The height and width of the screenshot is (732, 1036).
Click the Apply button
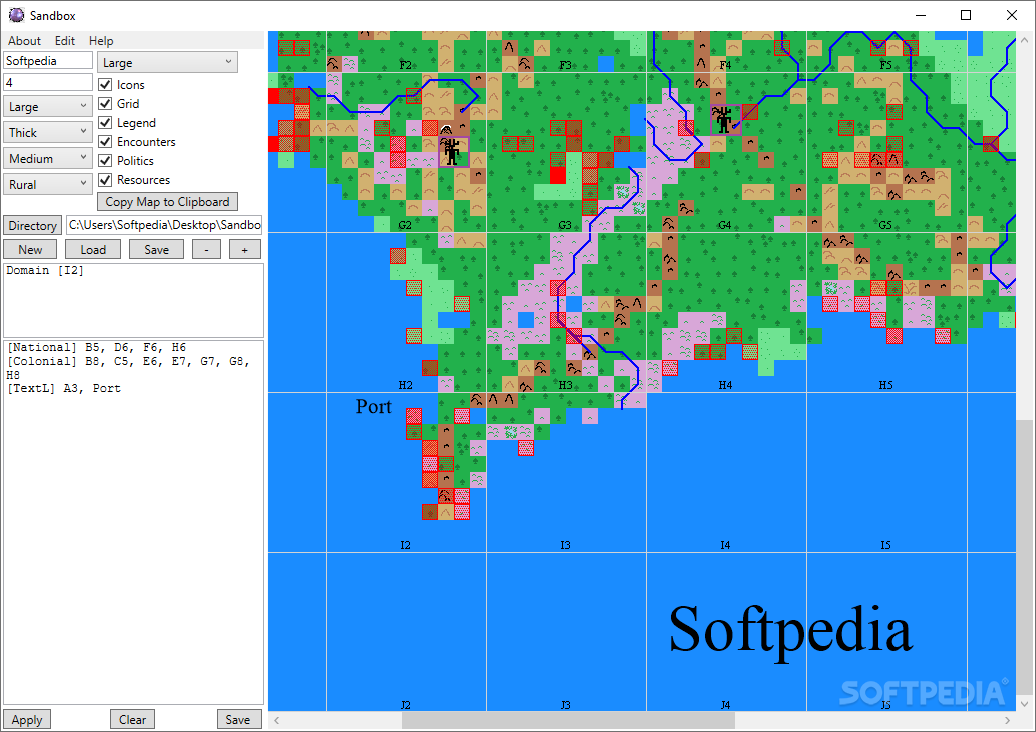27,719
